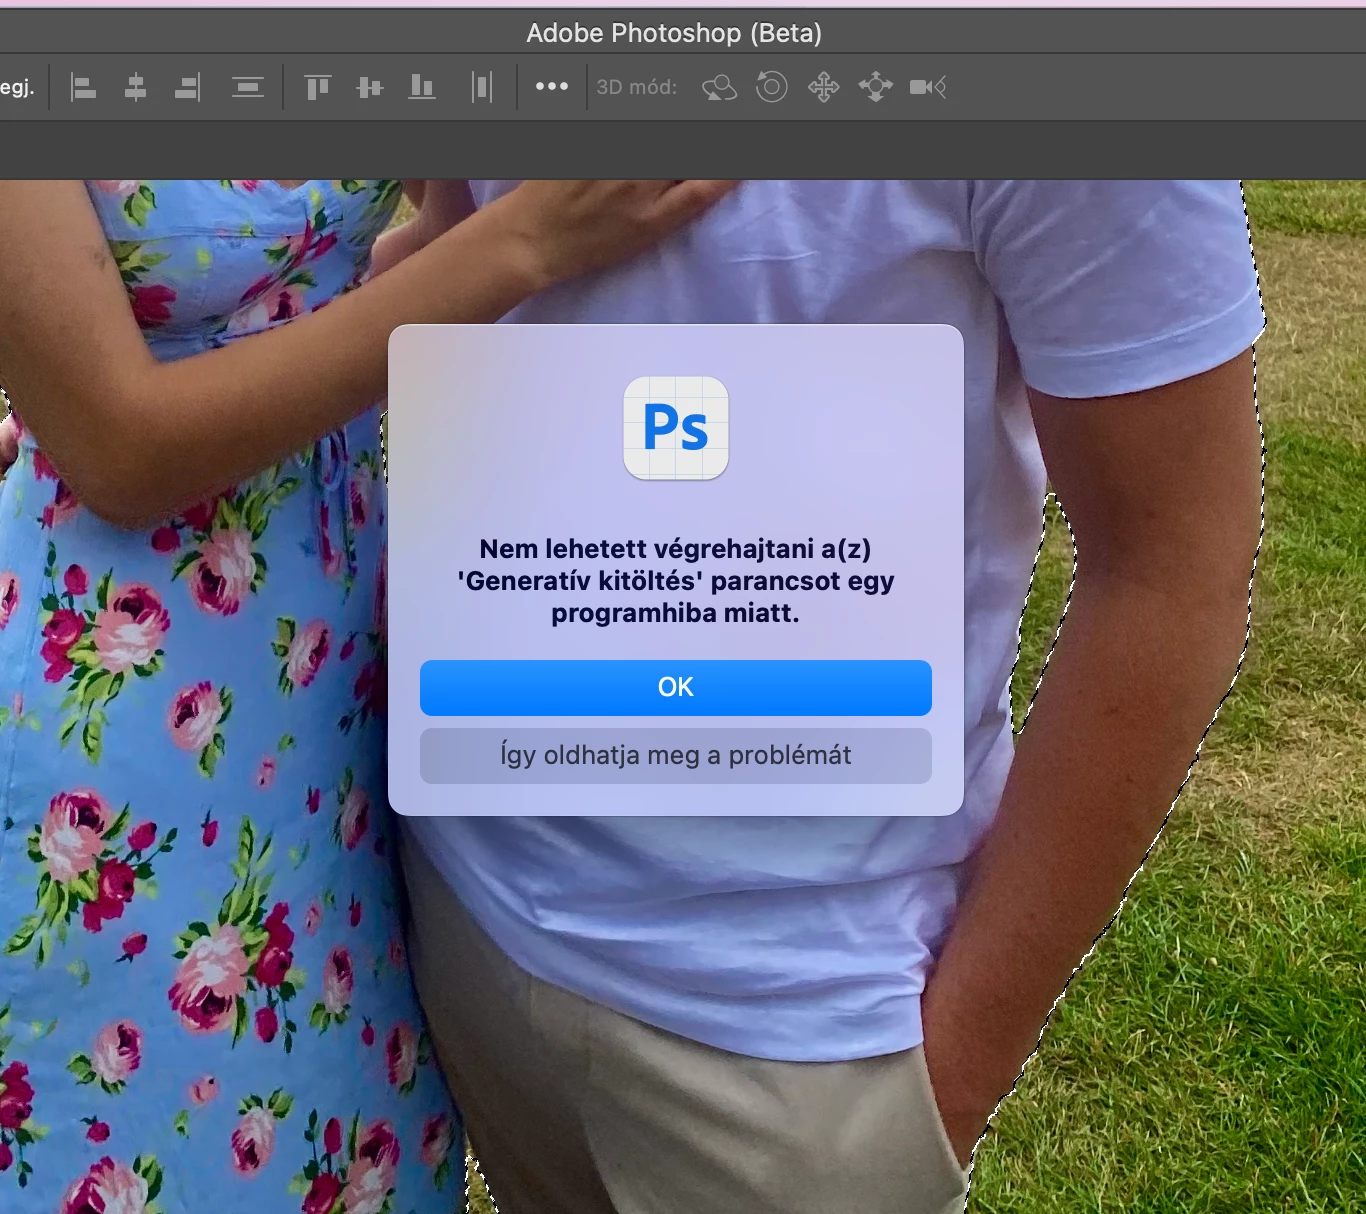Click 'Így oldhatja meg a problémát' button

(676, 756)
